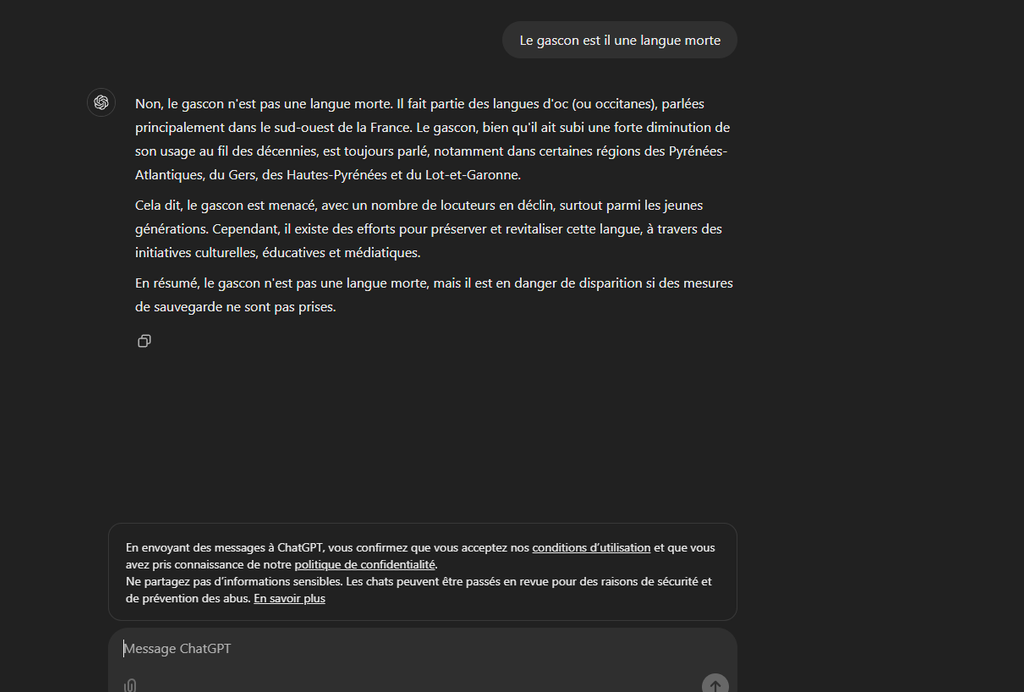Viewport: 1024px width, 692px height.
Task: Click the ChatGPT logo avatar beside the response
Action: point(101,102)
